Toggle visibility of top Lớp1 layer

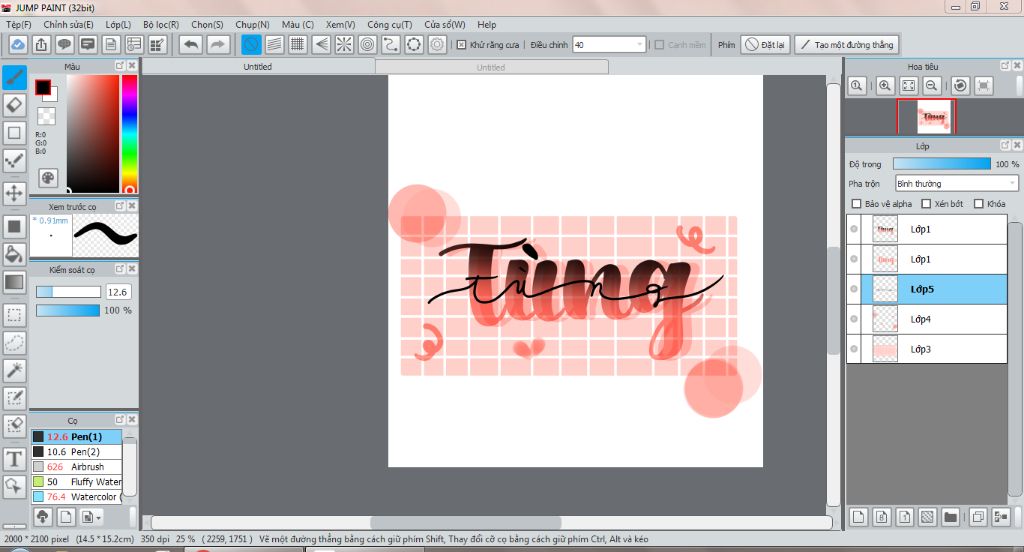(854, 229)
